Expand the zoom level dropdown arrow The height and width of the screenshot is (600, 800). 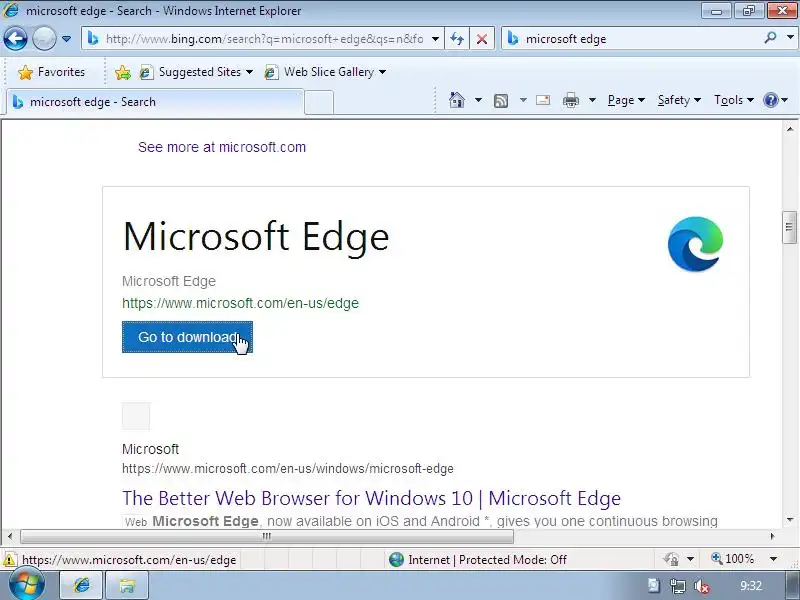pyautogui.click(x=773, y=559)
